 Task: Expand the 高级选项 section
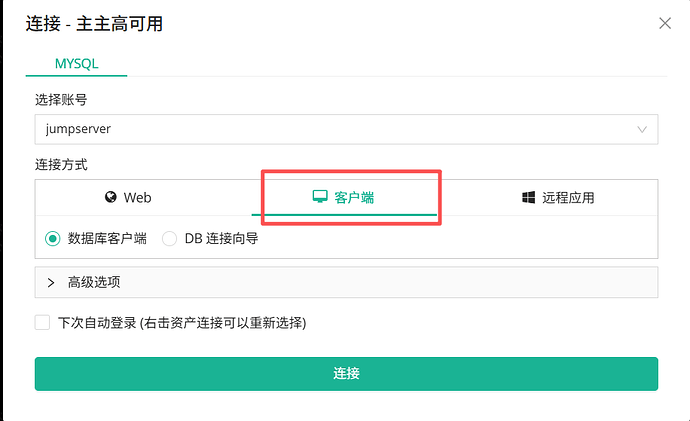coord(94,283)
